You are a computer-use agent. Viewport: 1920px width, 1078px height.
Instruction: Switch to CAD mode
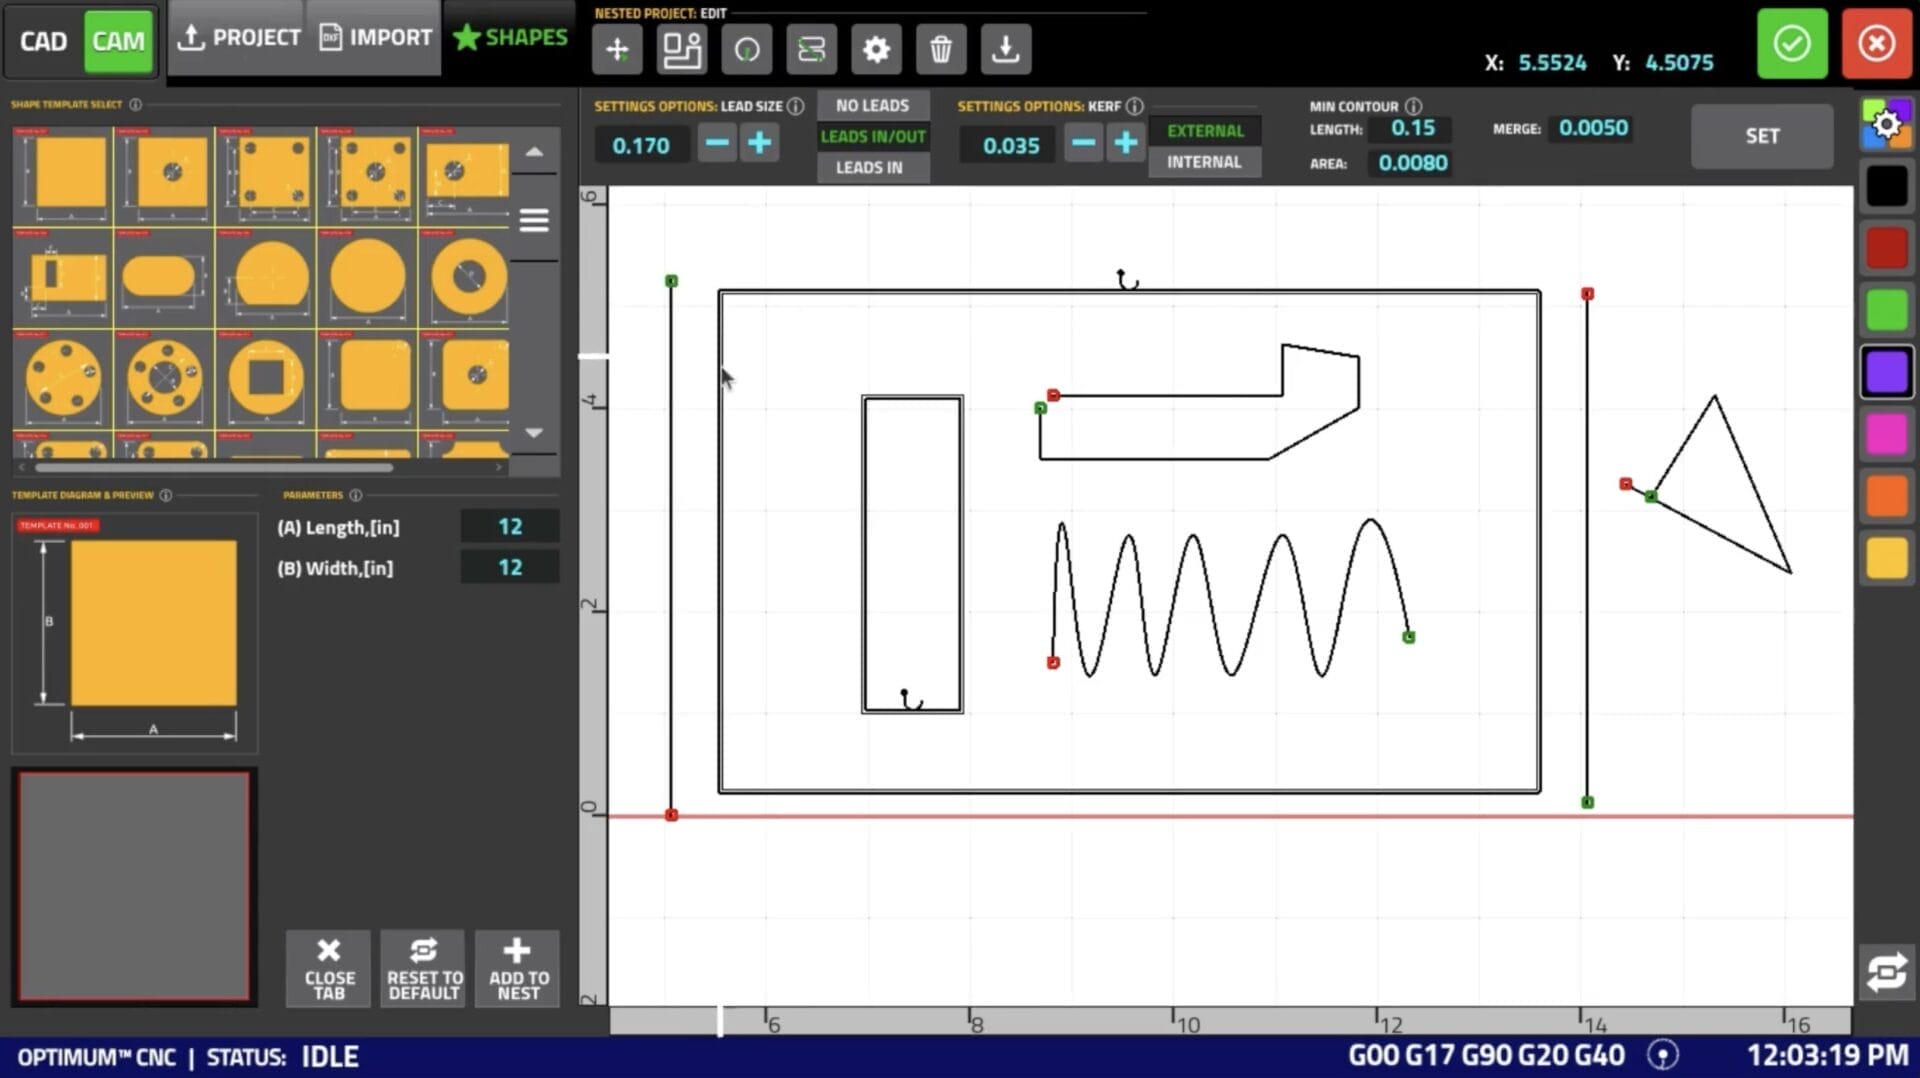tap(43, 42)
